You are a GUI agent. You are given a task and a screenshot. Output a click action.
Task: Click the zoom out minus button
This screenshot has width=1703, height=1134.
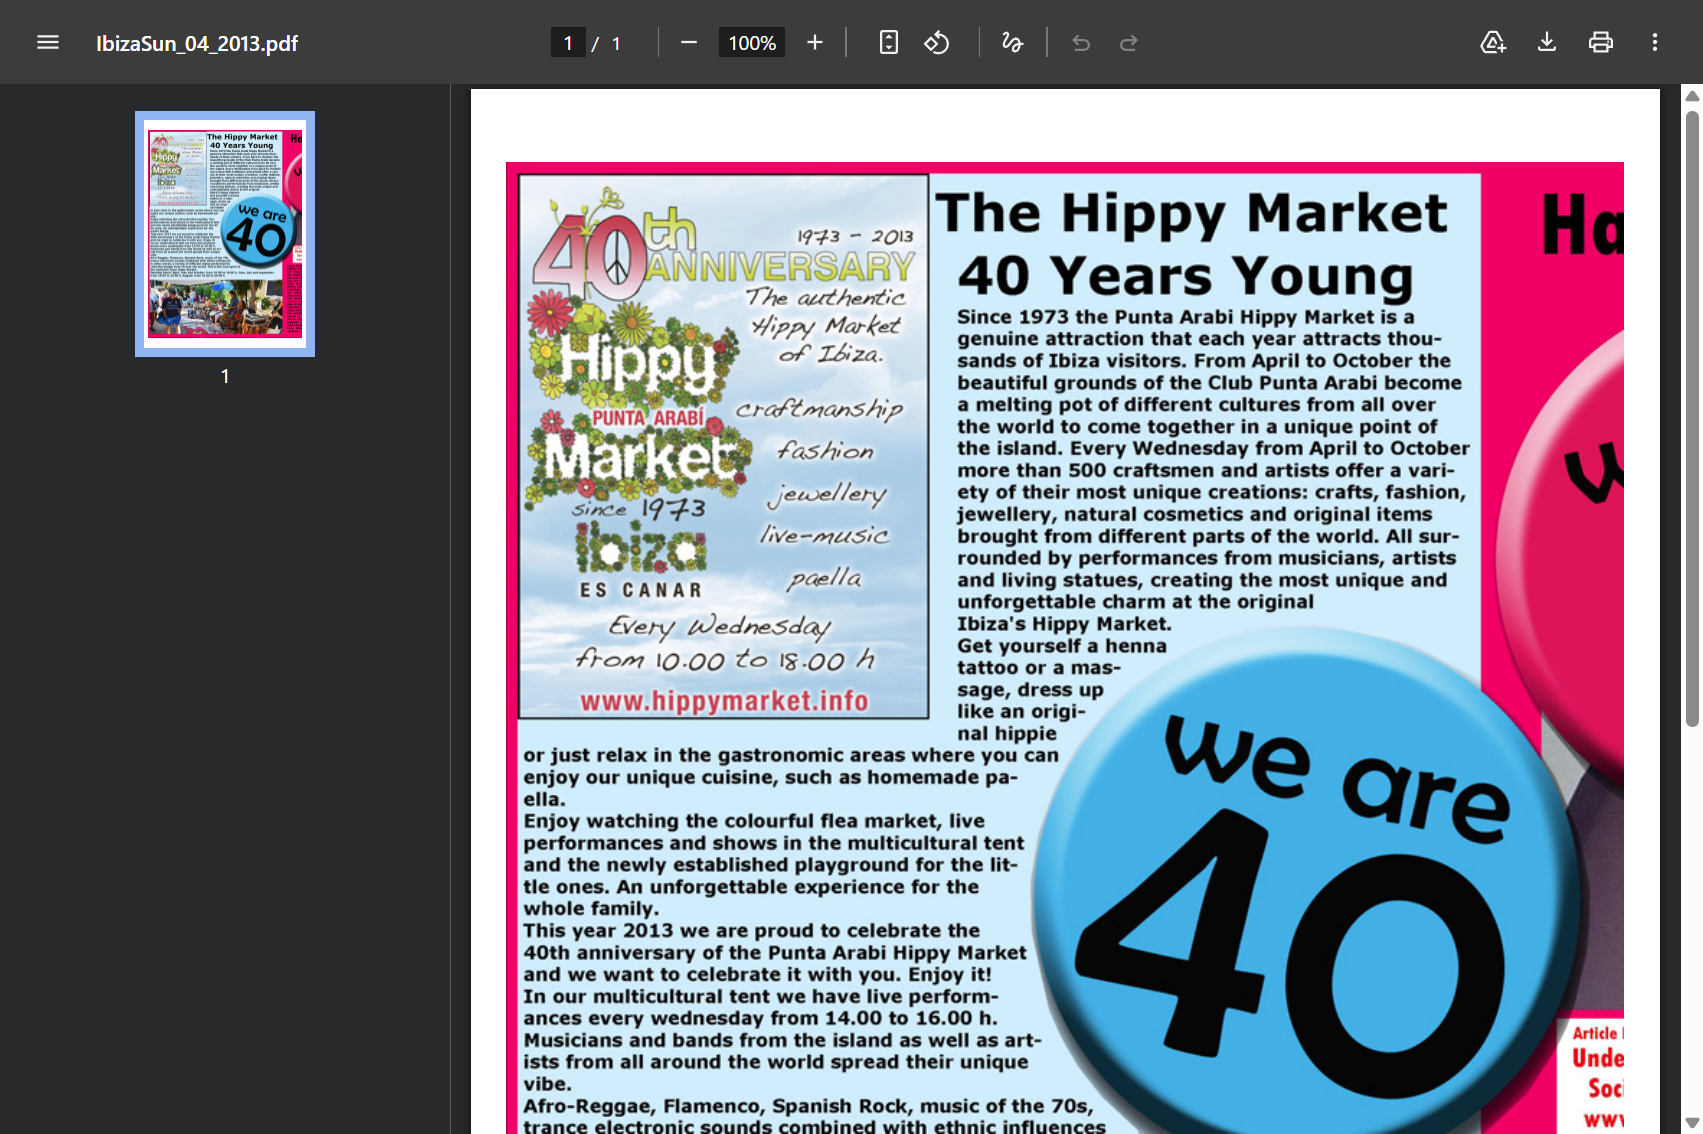pos(688,42)
